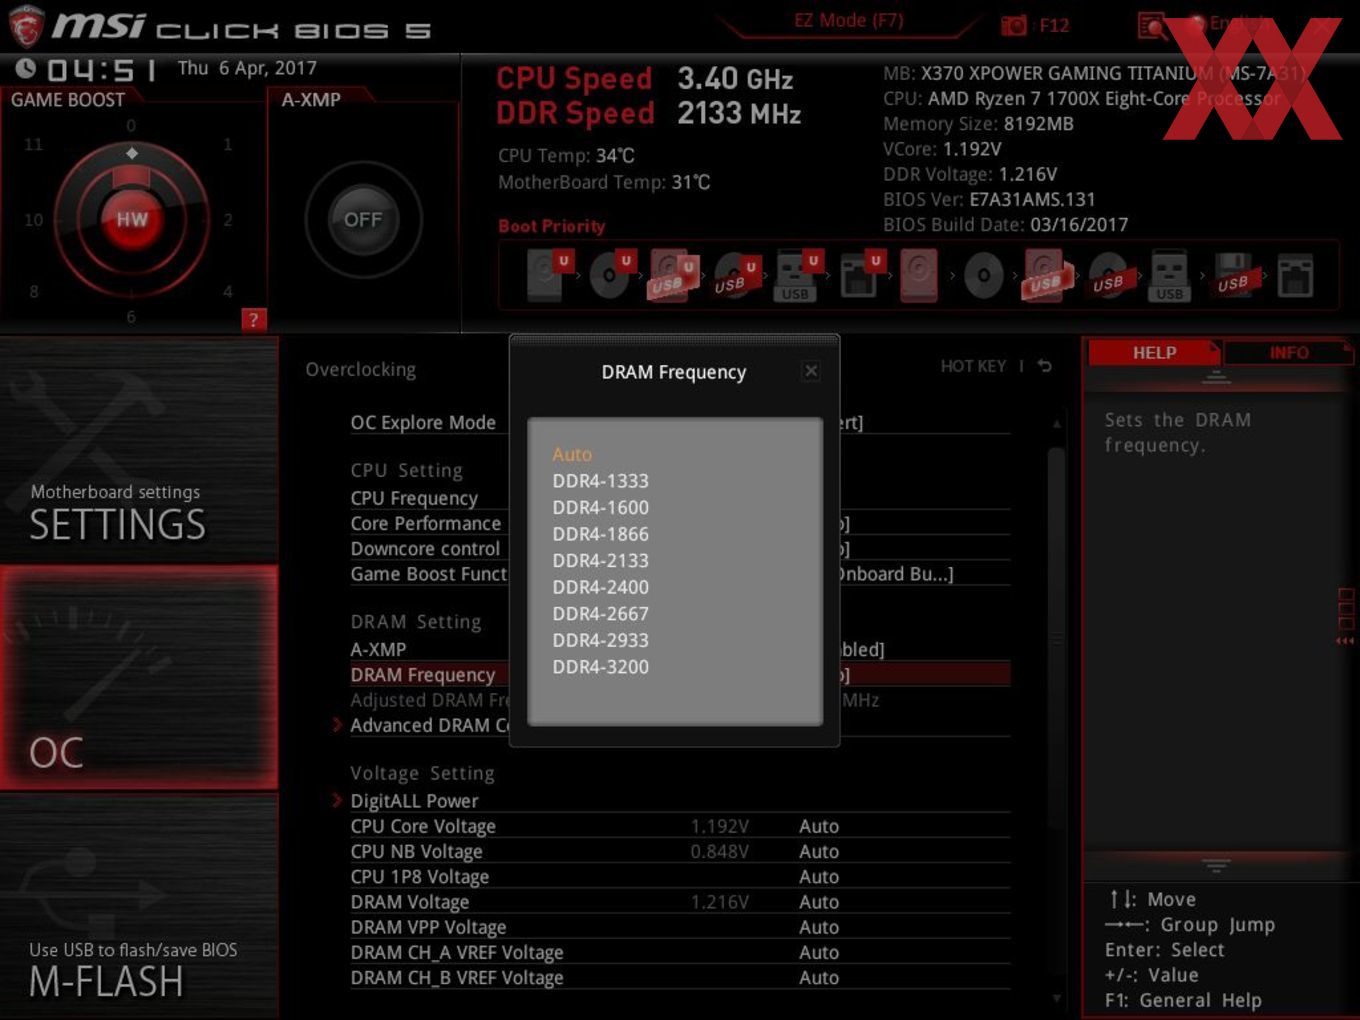Select the legacy CD/DVD boot device icon
1360x1020 pixels.
click(984, 276)
